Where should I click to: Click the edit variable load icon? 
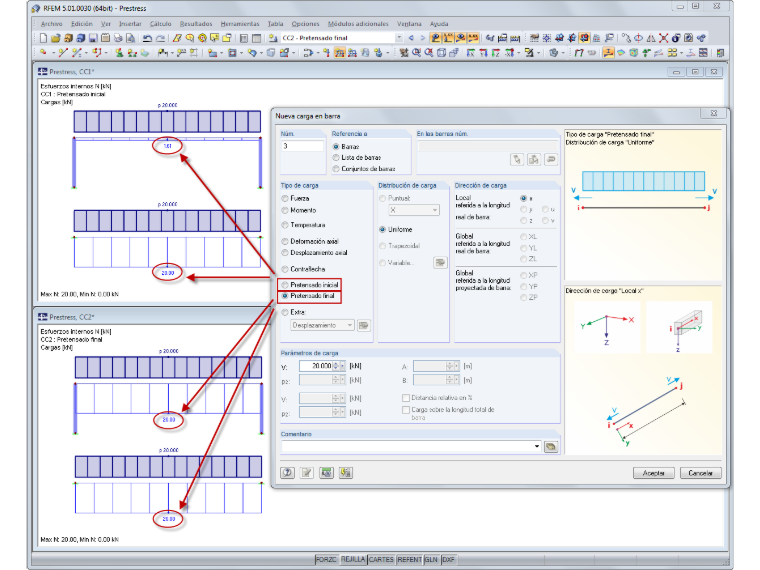440,263
